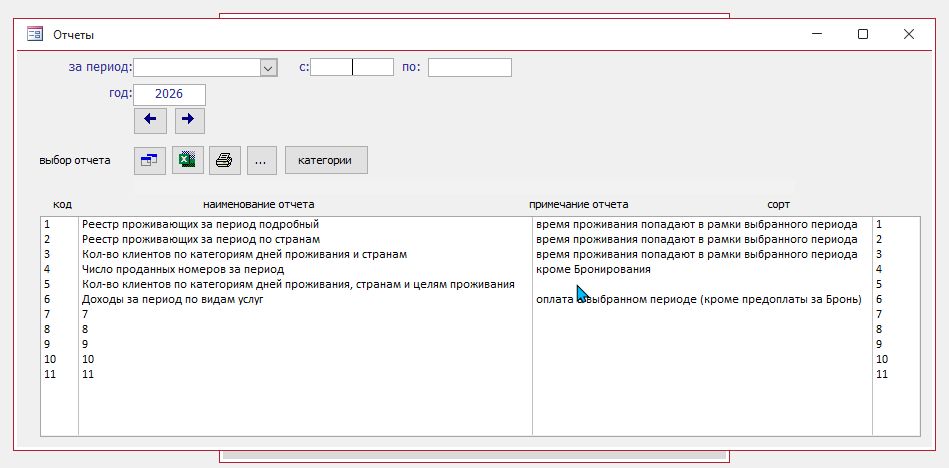Select 'Доходы за период по видам услуг'

coord(172,300)
